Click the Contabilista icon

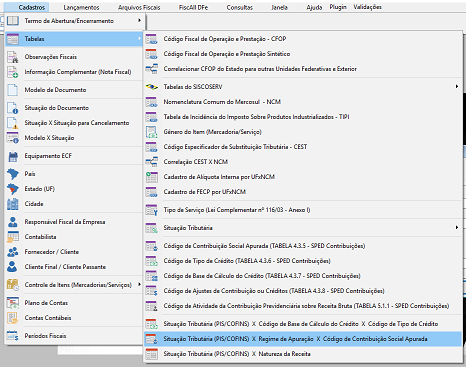pyautogui.click(x=13, y=237)
